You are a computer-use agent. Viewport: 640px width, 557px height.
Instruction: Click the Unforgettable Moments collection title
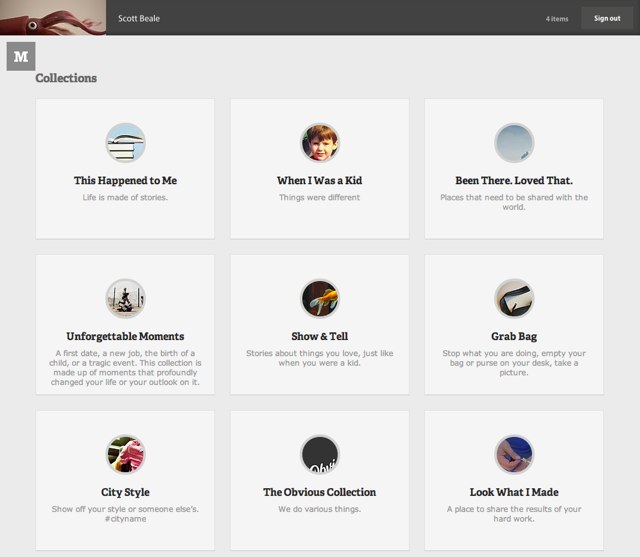pyautogui.click(x=126, y=337)
